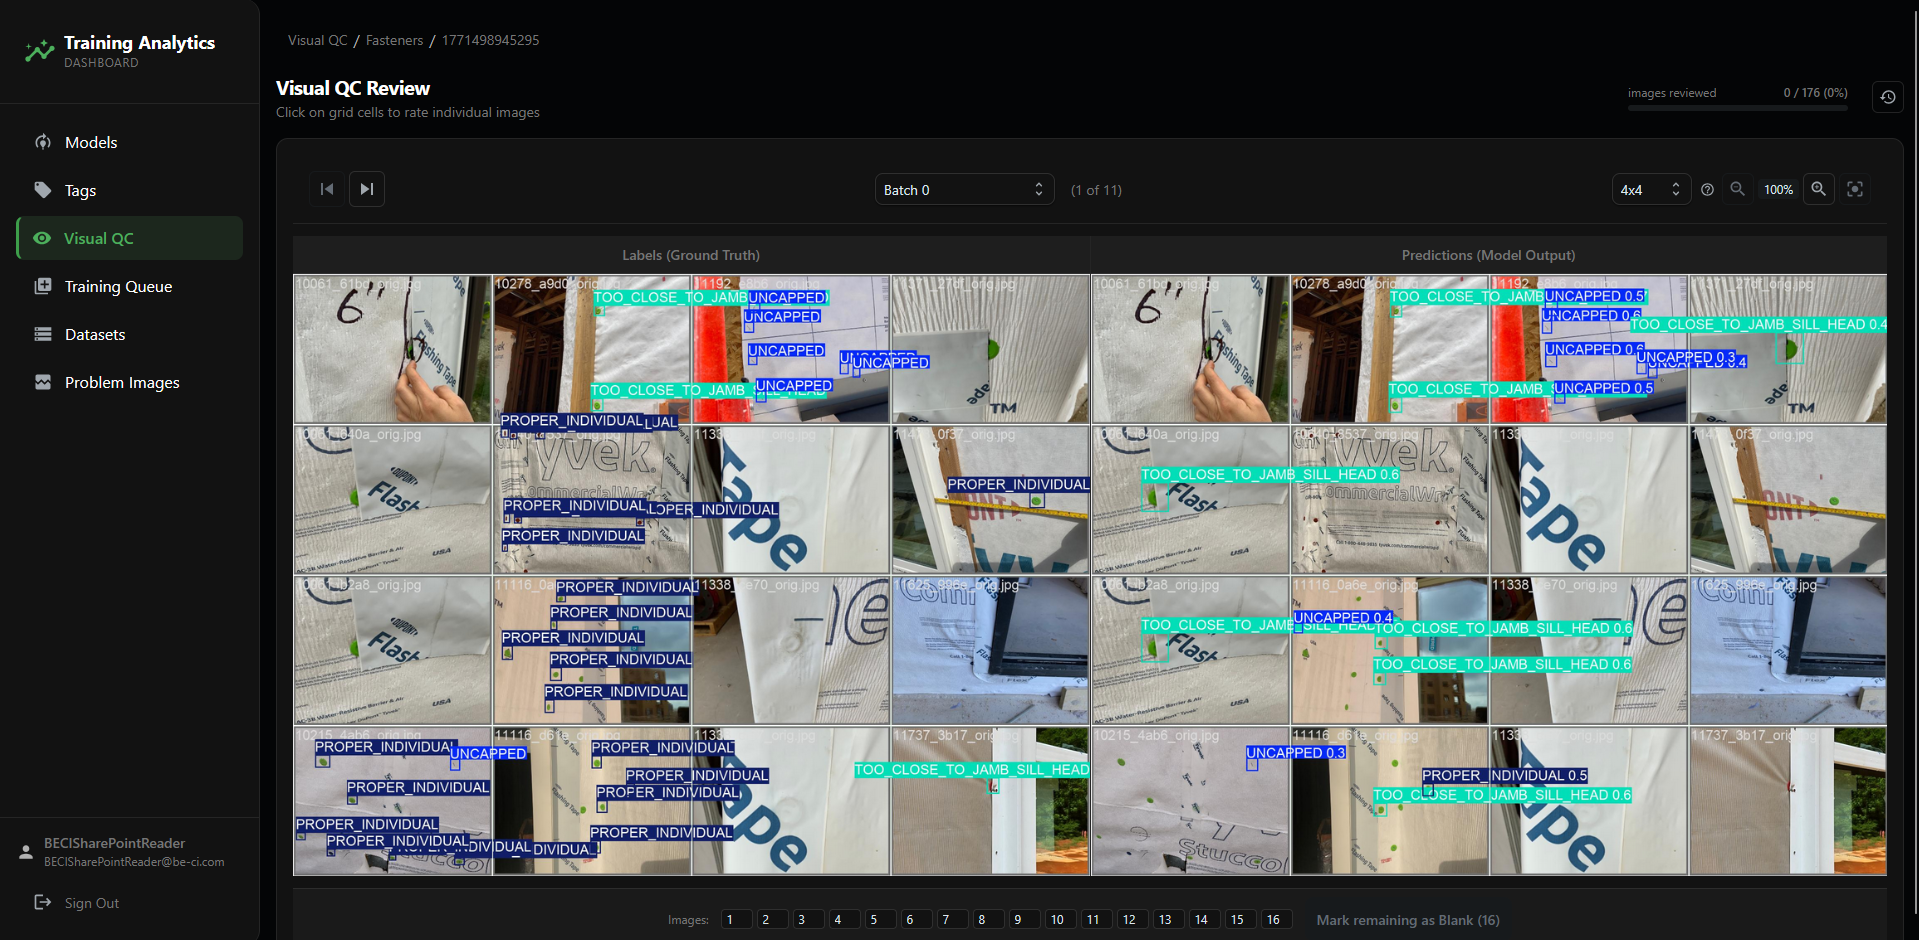Click the page vertical scrollbar

point(1914,460)
